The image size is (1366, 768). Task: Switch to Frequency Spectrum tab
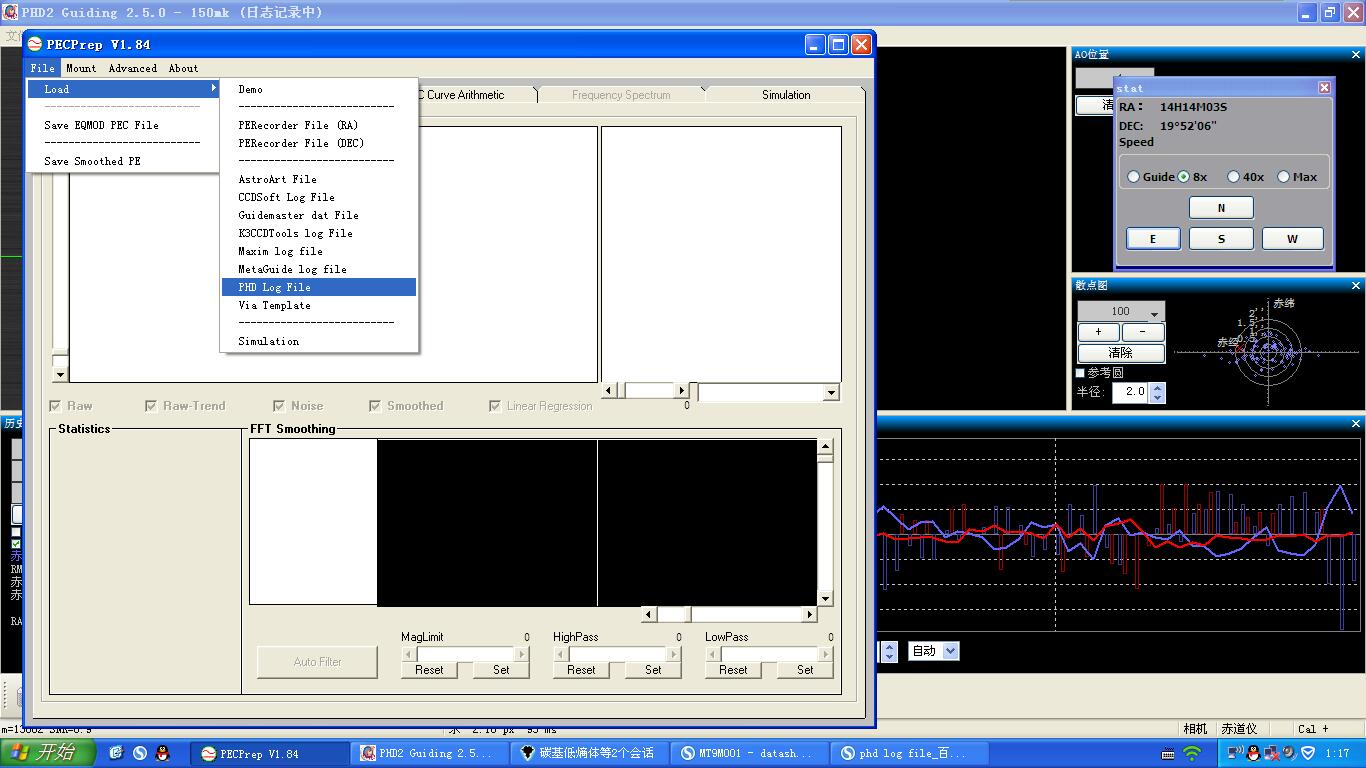(621, 94)
